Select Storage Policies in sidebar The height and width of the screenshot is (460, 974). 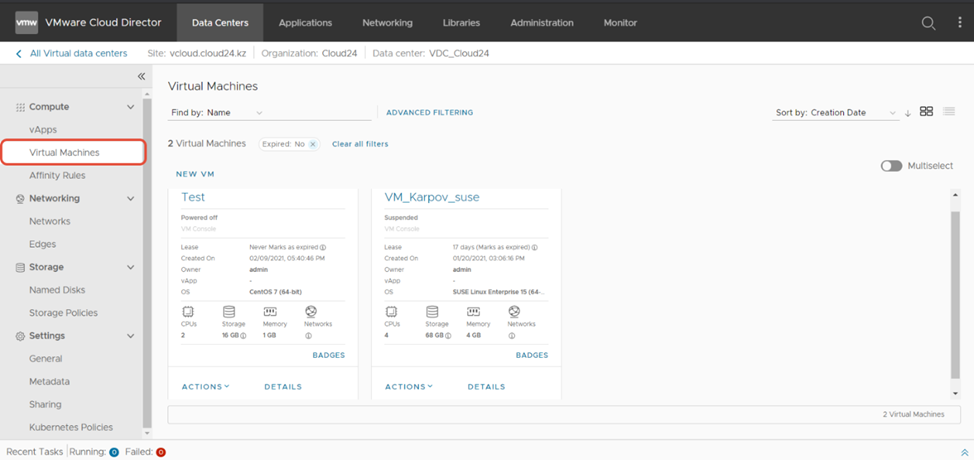64,313
